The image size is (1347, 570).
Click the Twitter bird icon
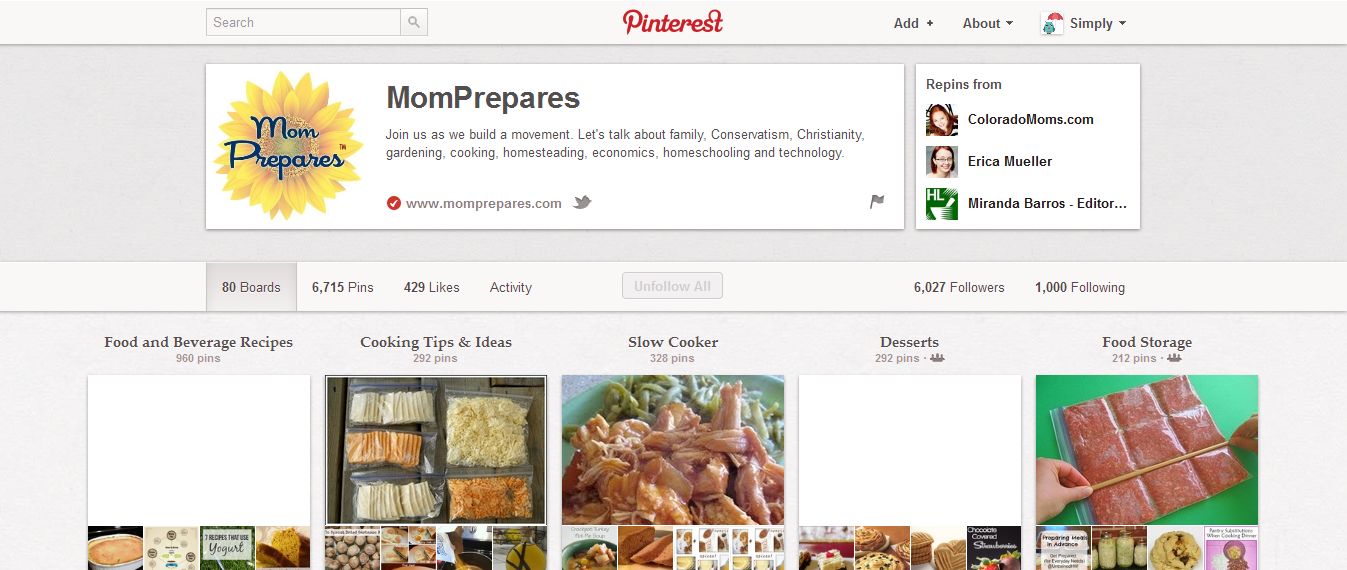click(582, 202)
